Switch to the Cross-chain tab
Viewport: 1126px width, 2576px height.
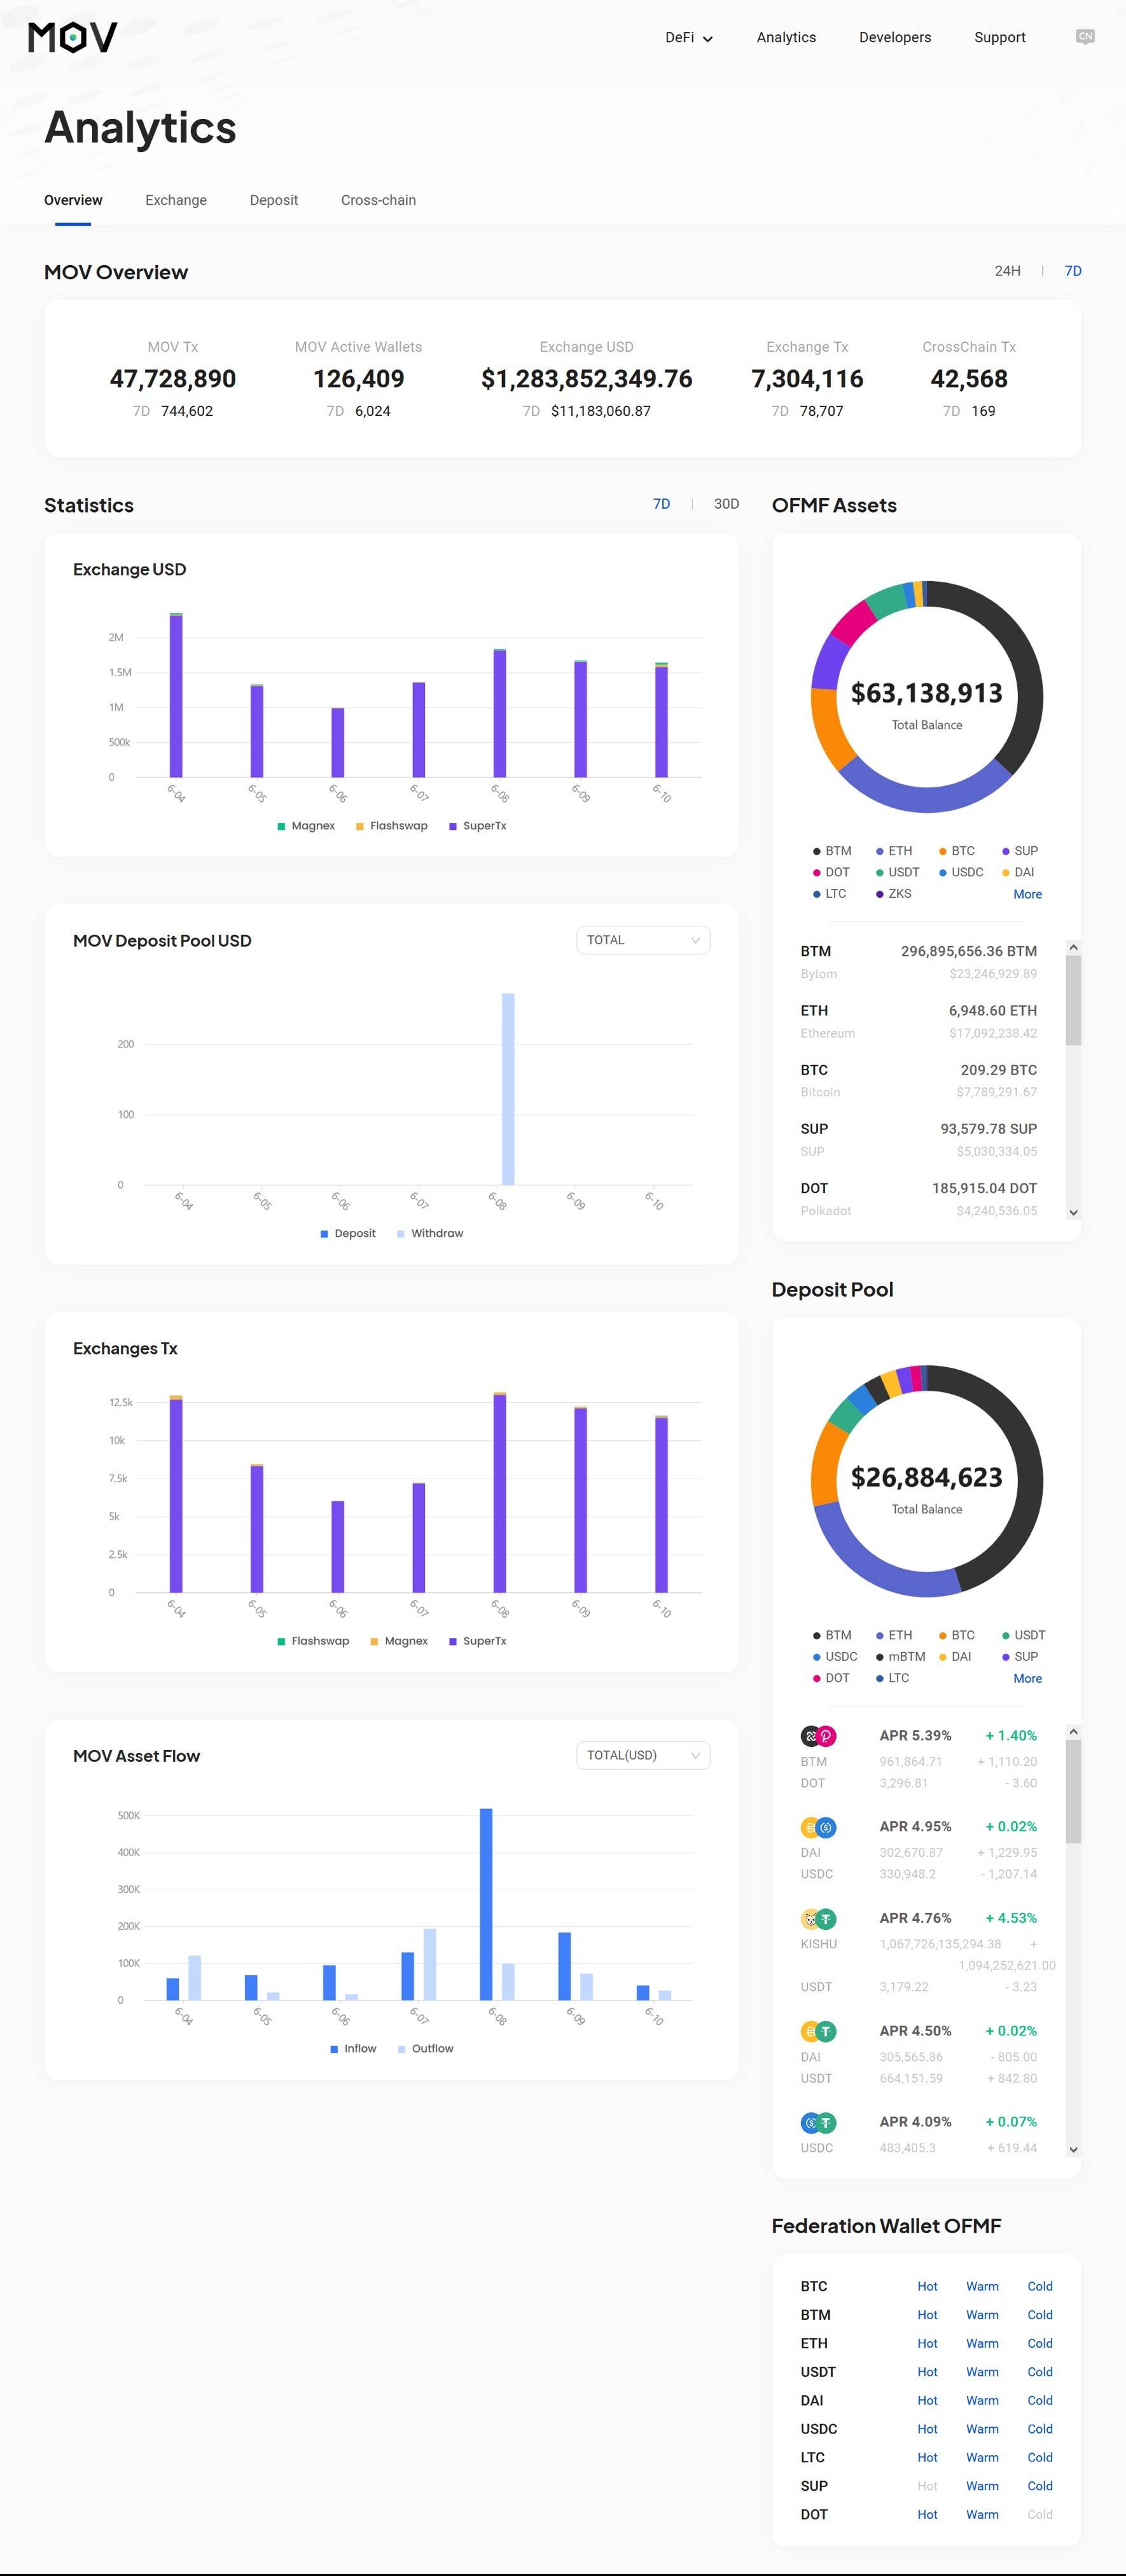(x=378, y=200)
